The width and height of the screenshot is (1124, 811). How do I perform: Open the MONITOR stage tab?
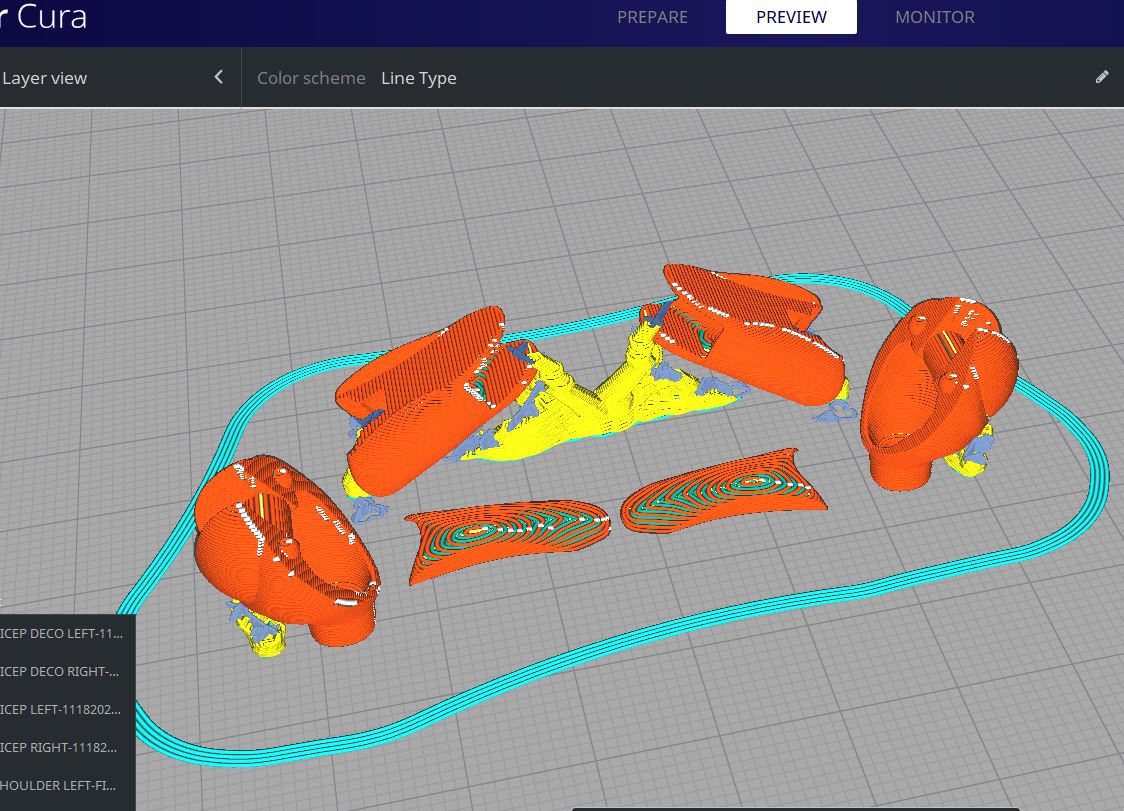[934, 17]
